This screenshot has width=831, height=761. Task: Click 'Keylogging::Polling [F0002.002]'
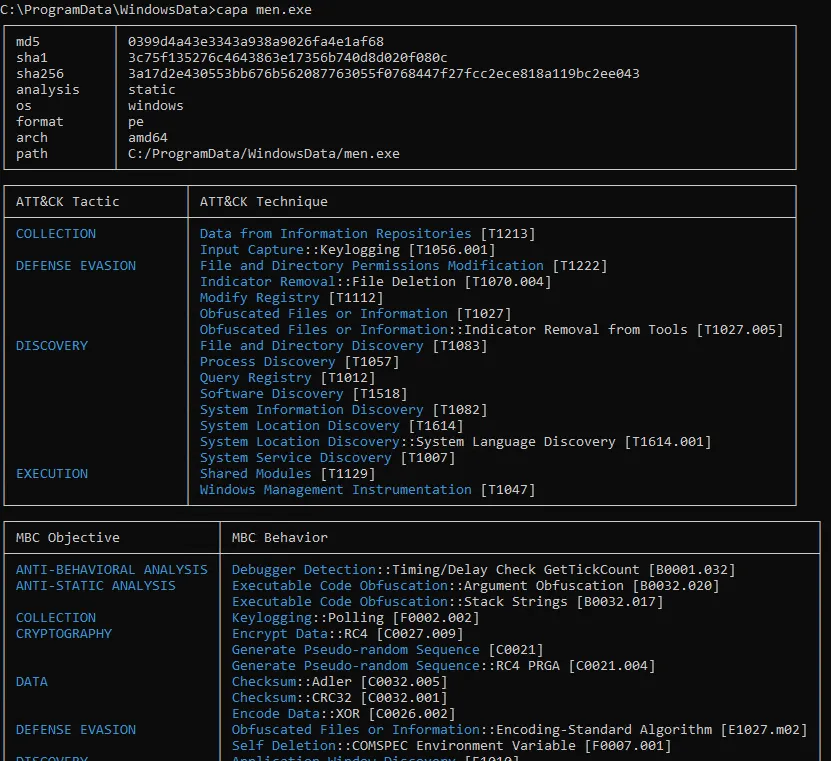[355, 617]
